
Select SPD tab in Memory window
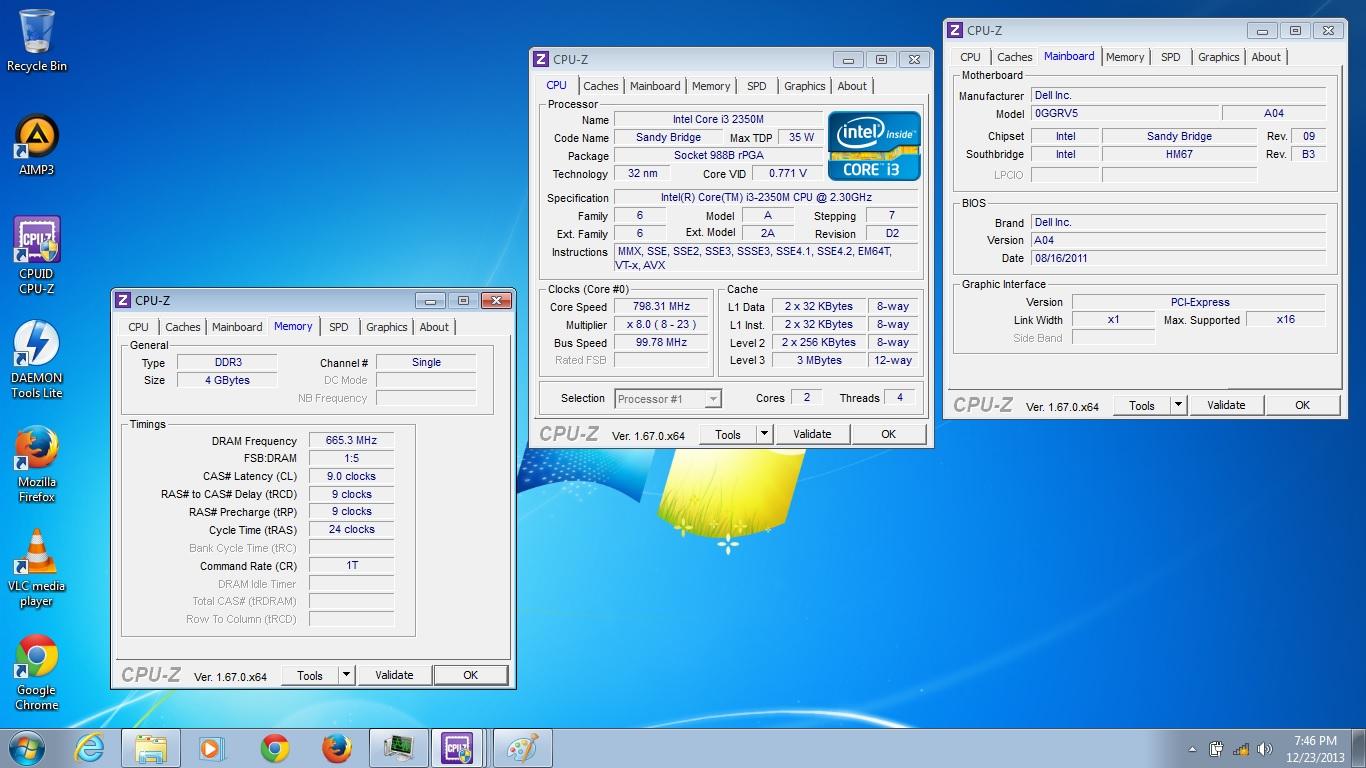coord(339,327)
